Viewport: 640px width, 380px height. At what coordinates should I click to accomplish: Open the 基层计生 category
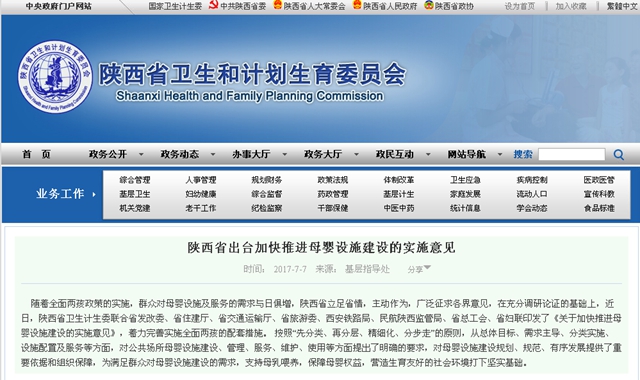(399, 194)
